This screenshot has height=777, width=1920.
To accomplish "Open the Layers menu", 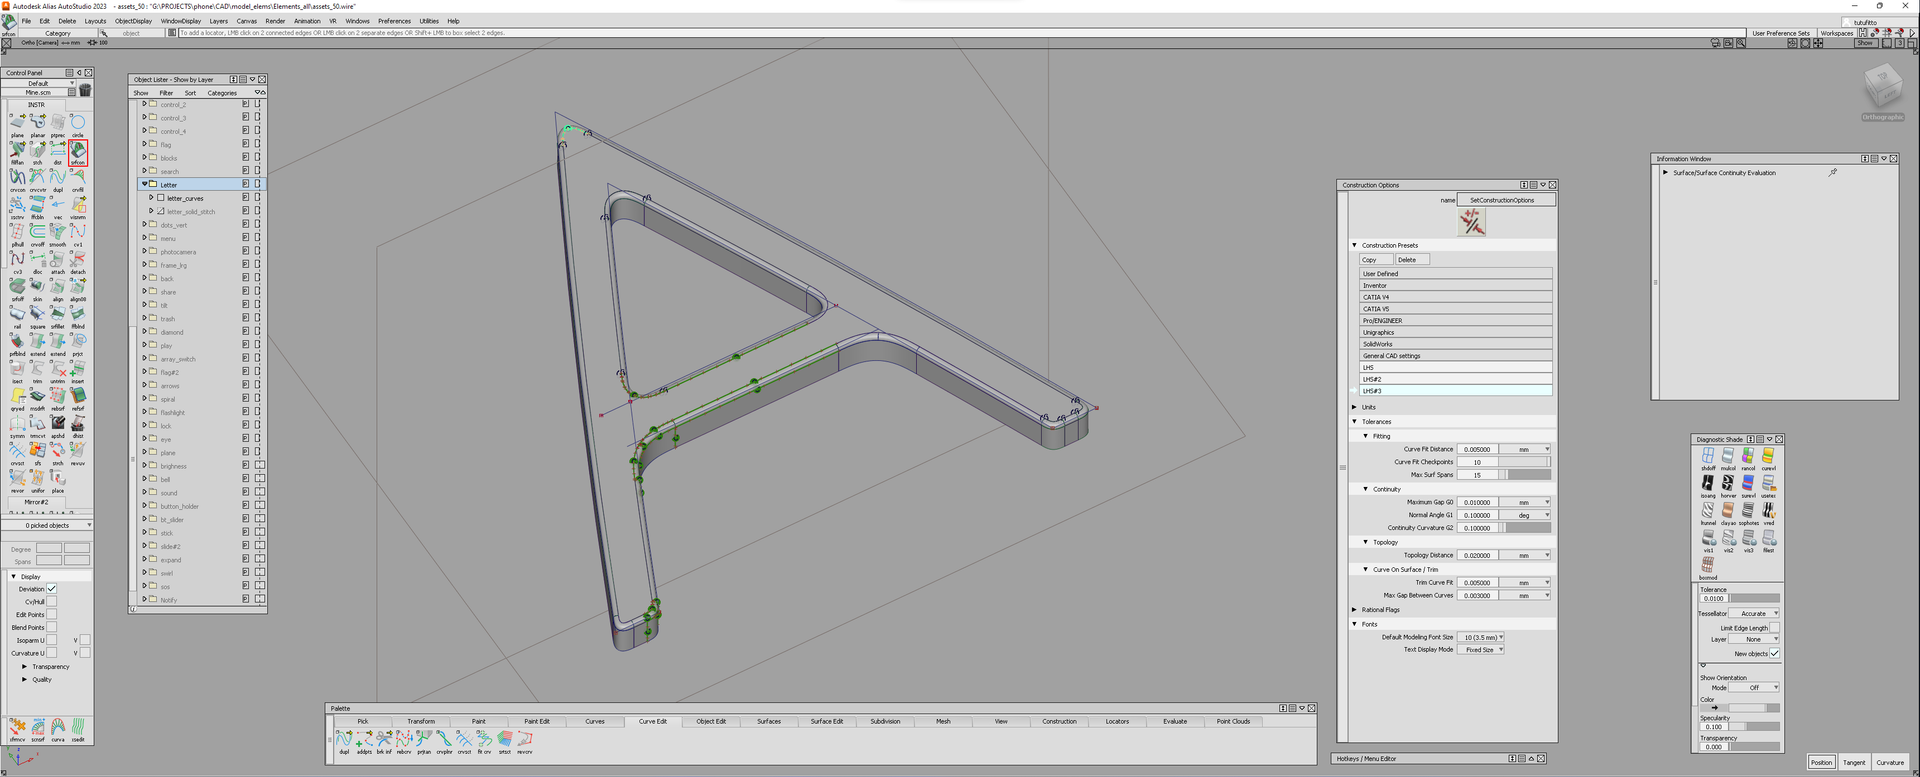I will (218, 21).
